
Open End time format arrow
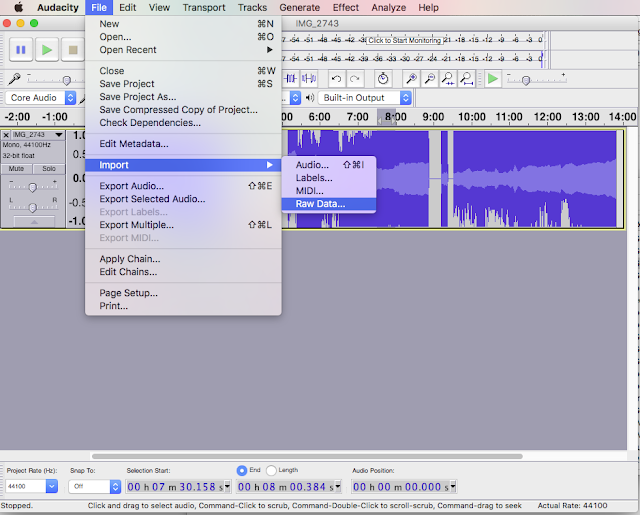338,486
